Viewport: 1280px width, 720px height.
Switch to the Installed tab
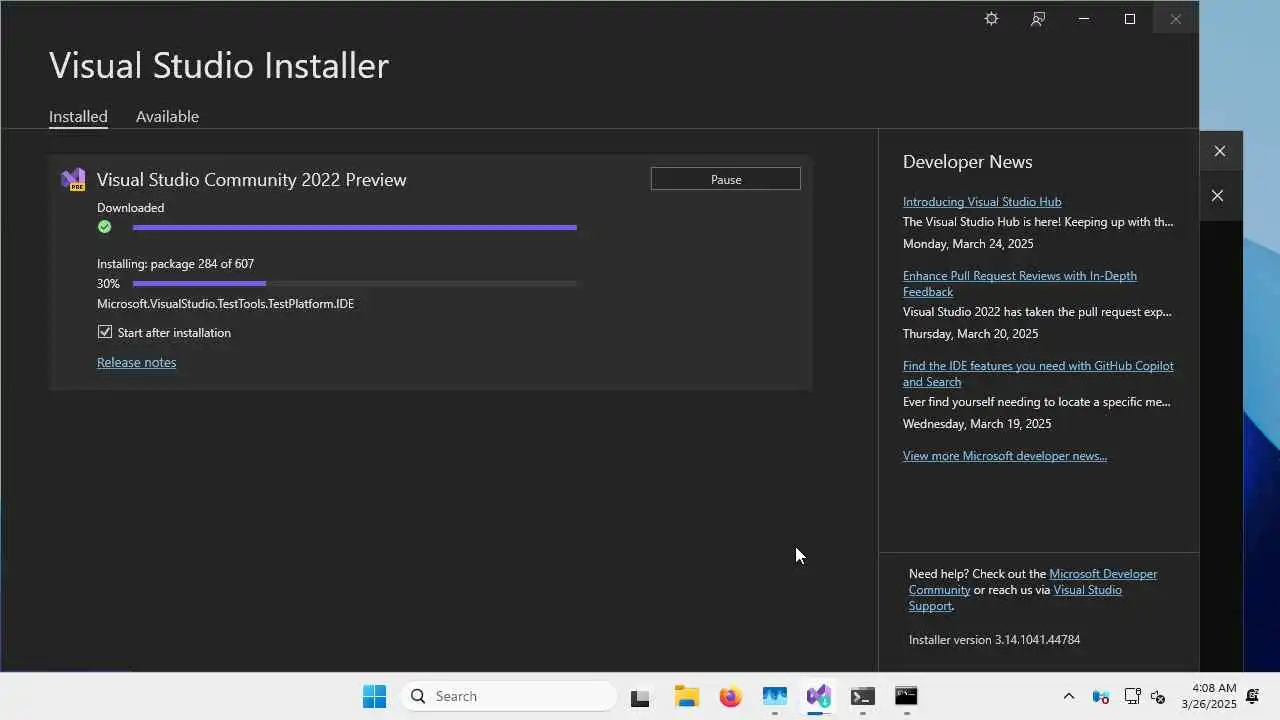pos(78,116)
